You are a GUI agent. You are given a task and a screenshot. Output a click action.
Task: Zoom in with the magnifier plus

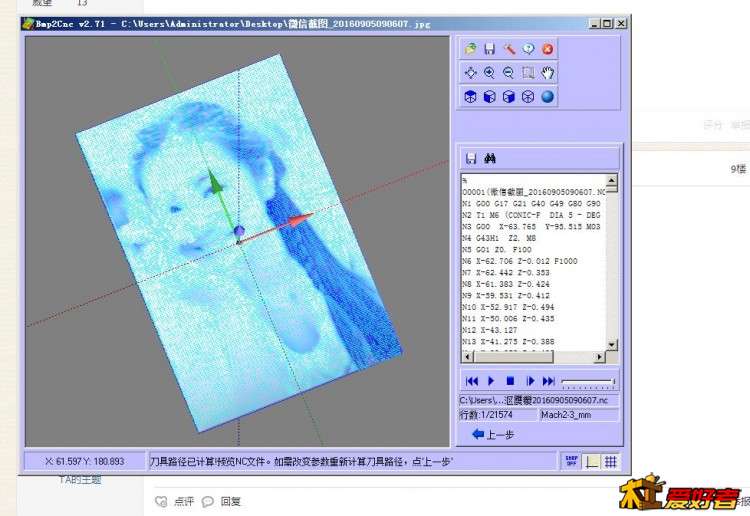[489, 72]
